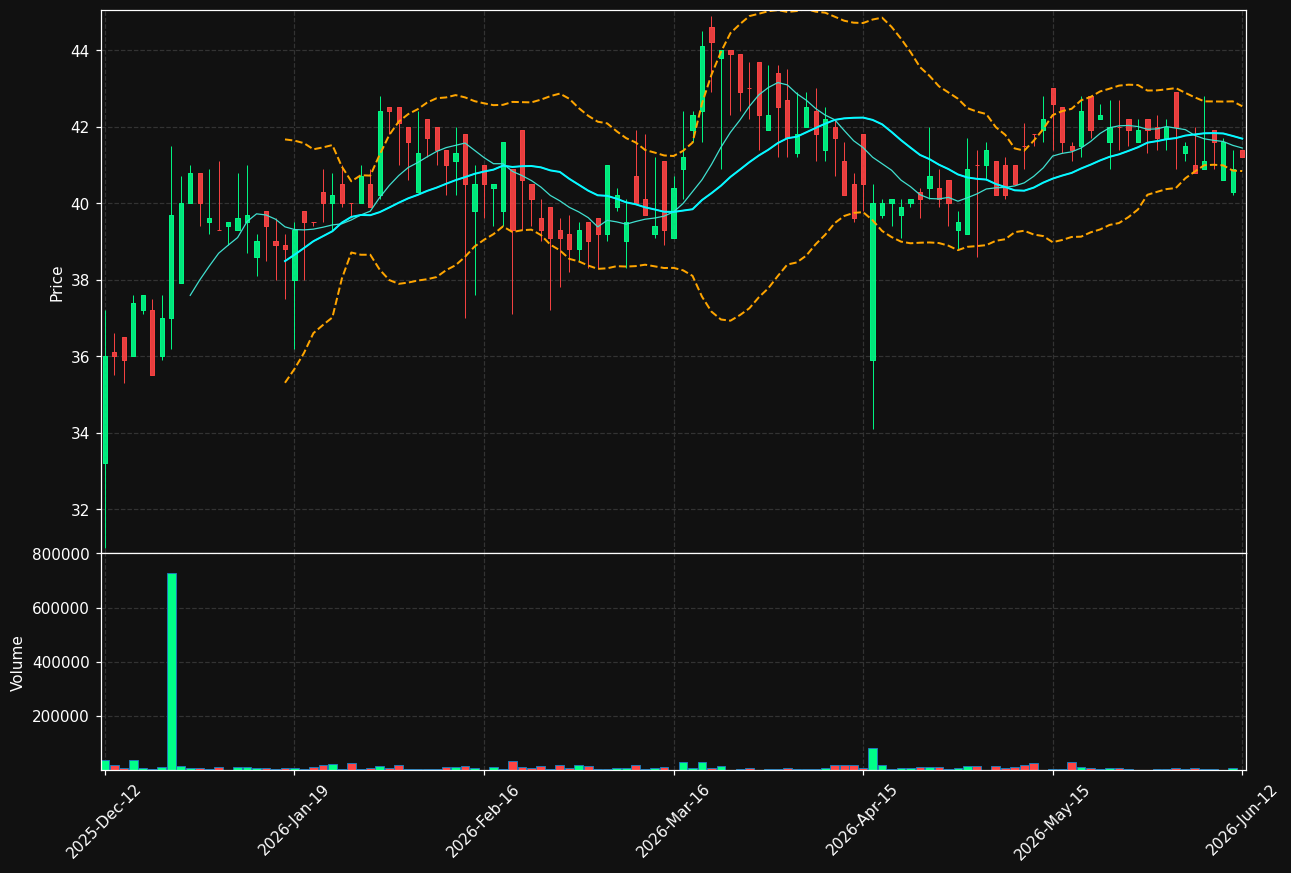Click the 2026-Mar-16 date label
Screen dimensions: 1291x873
[x=673, y=821]
